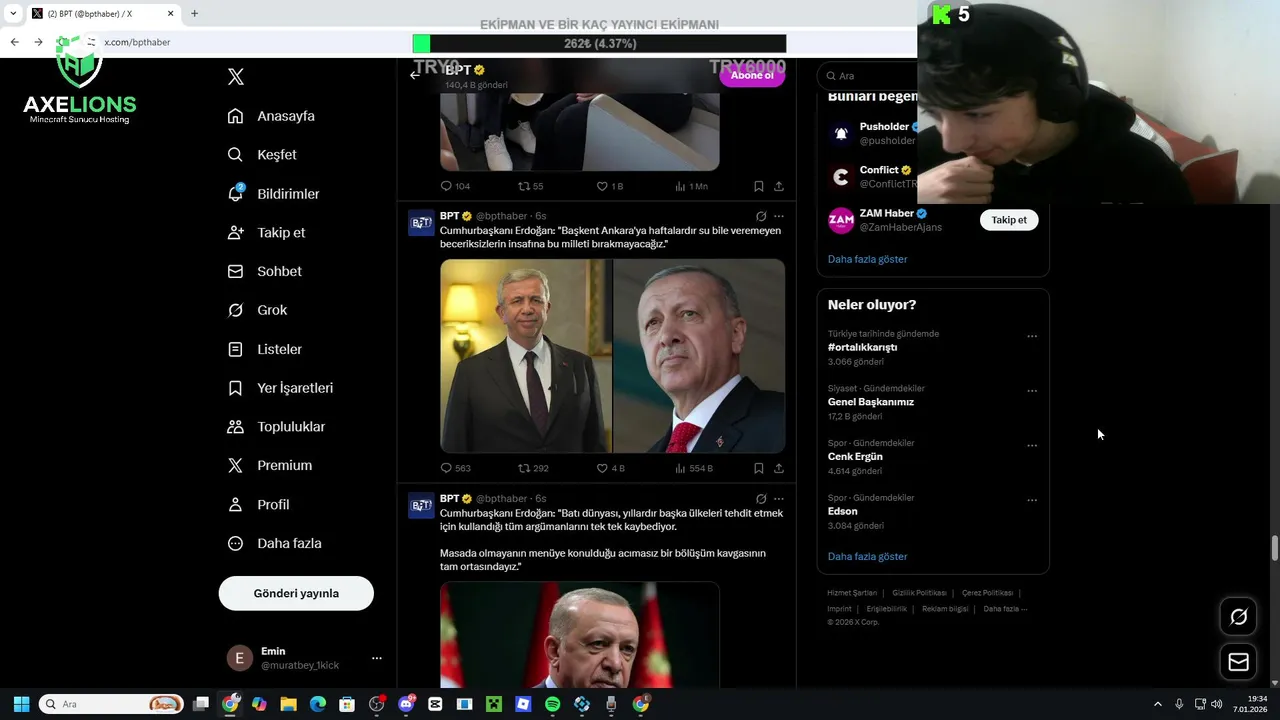Open Keşfet in the sidebar
The width and height of the screenshot is (1280, 720).
click(x=262, y=155)
